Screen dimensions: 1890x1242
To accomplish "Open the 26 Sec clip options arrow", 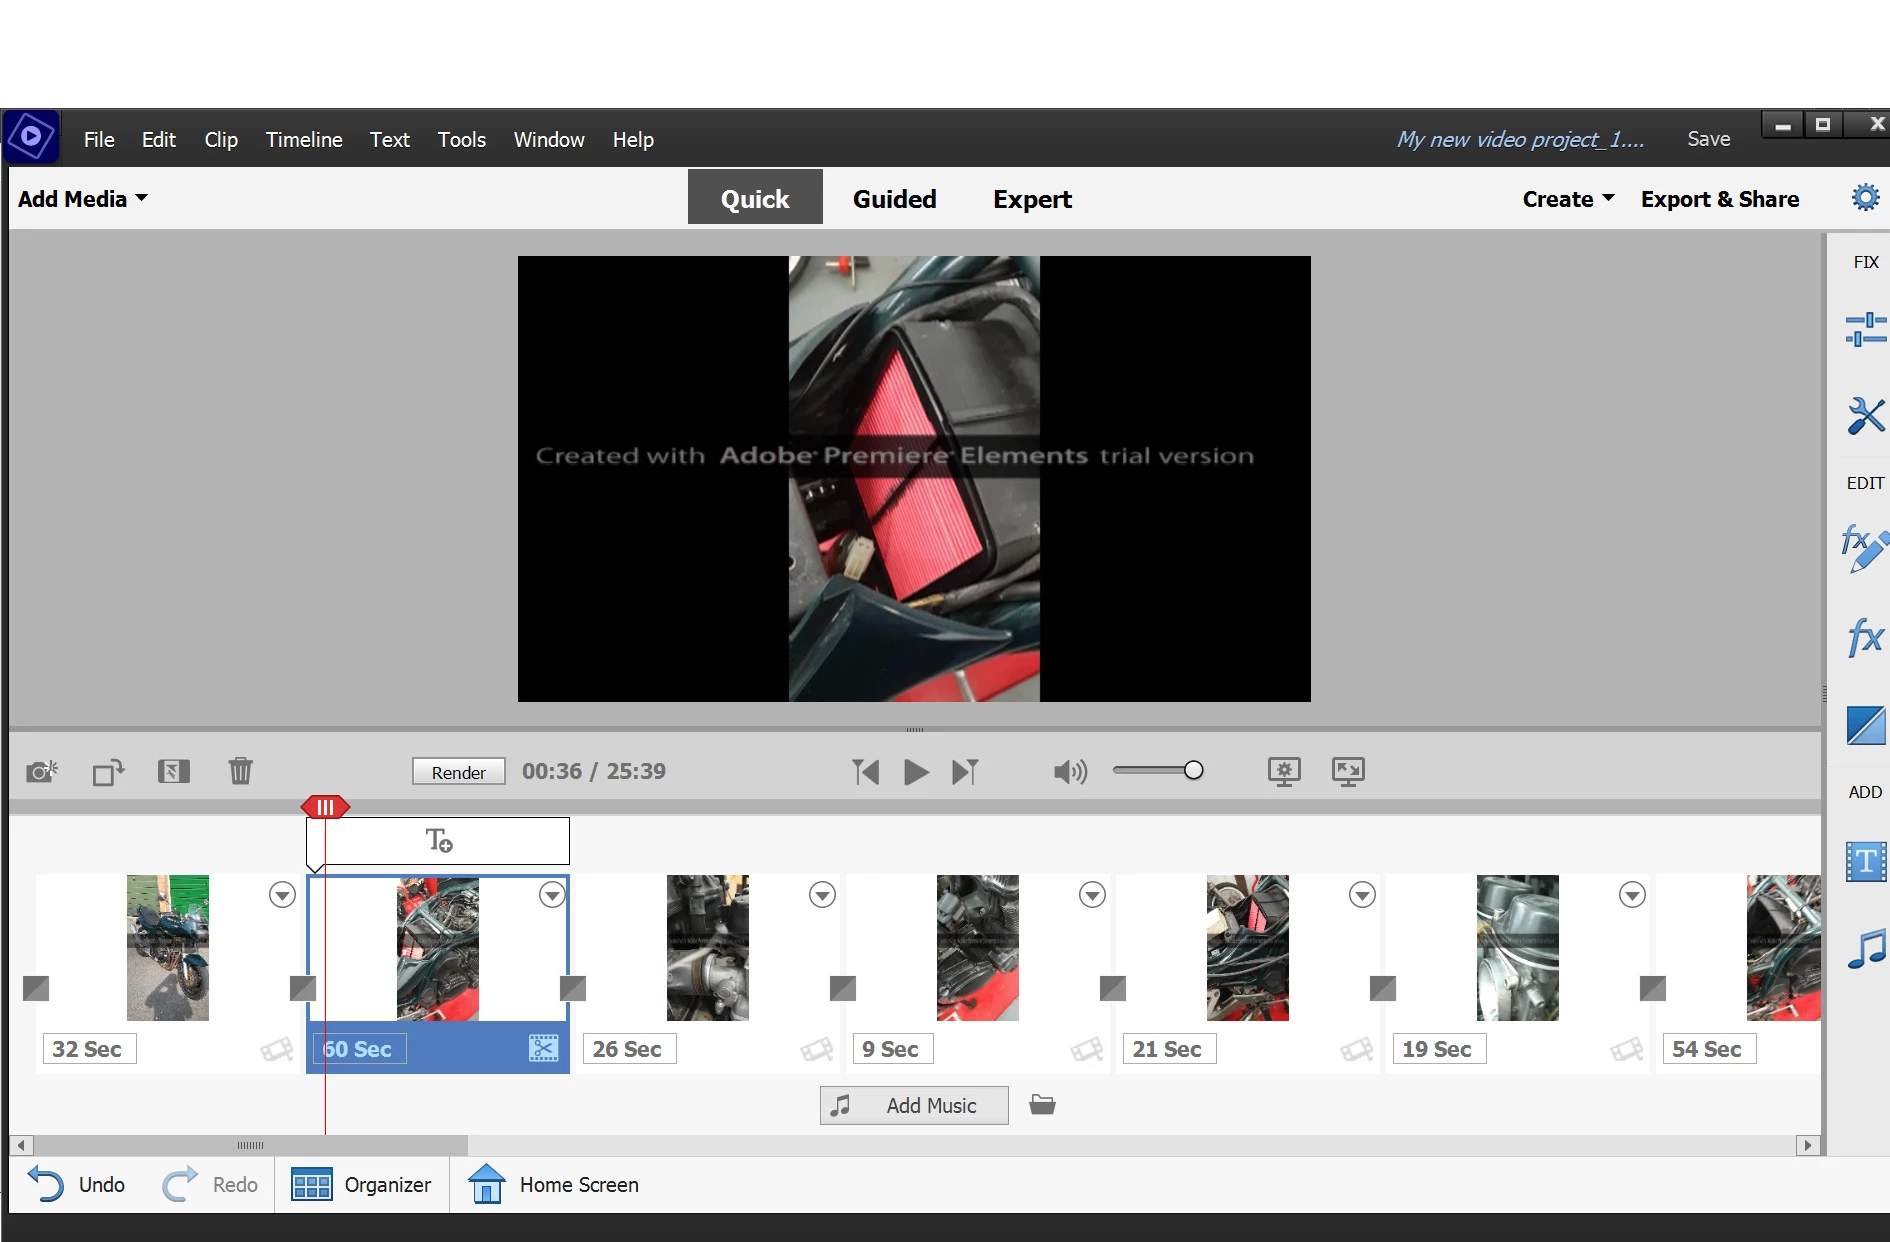I will (822, 895).
